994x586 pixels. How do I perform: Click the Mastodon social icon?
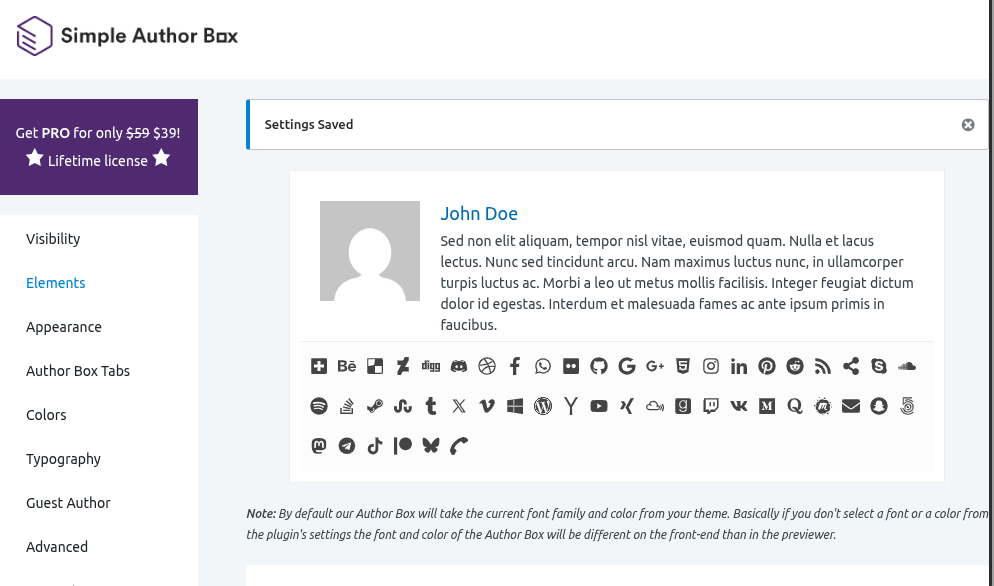pyautogui.click(x=319, y=446)
